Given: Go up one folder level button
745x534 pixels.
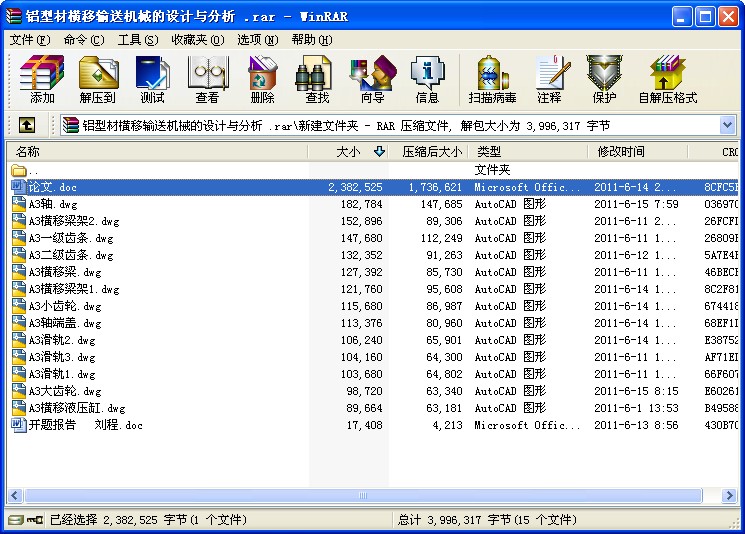Looking at the screenshot, I should point(27,125).
